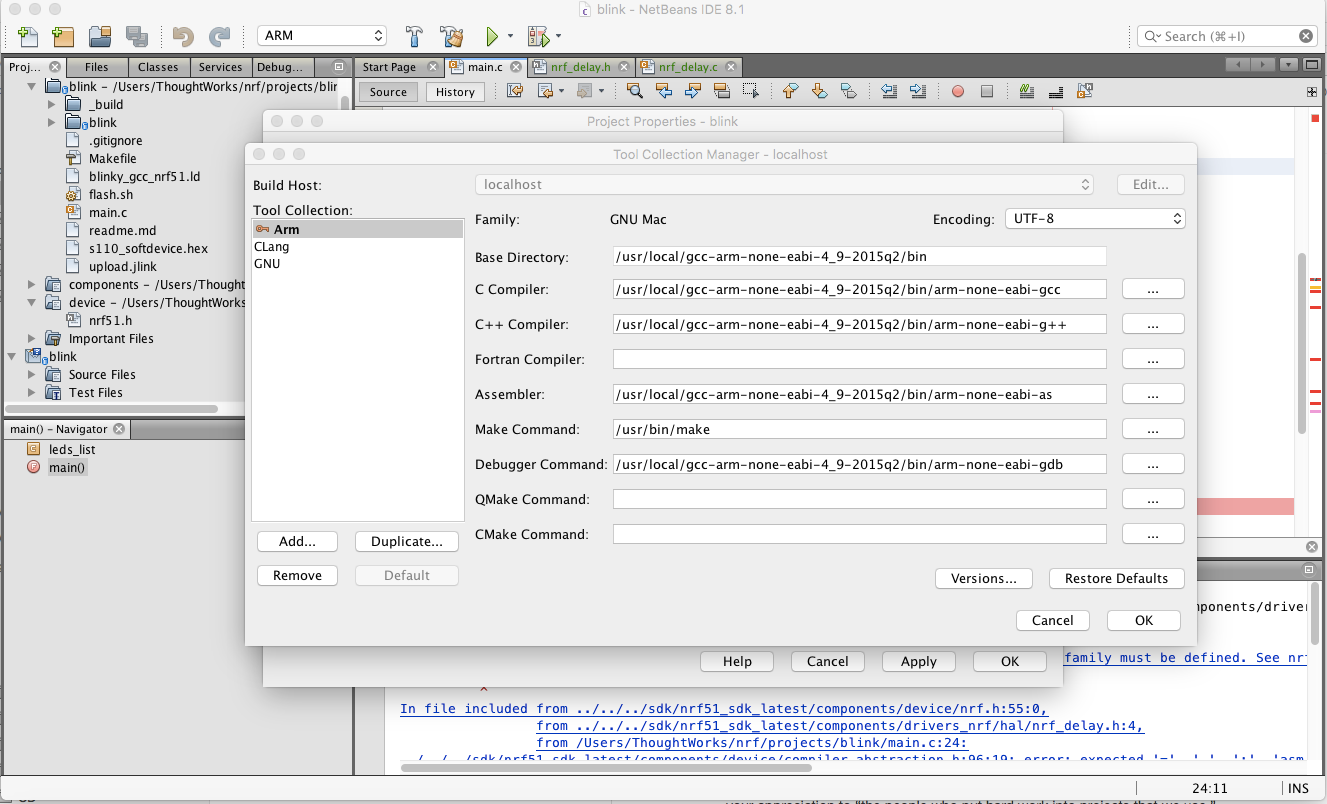The height and width of the screenshot is (804, 1327).
Task: Click the Shift Line Right icon
Action: pos(918,91)
